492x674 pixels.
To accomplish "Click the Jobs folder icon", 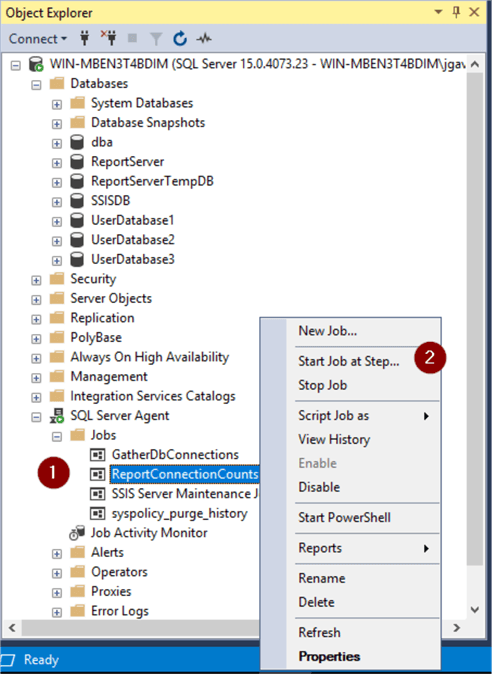I will pos(77,435).
